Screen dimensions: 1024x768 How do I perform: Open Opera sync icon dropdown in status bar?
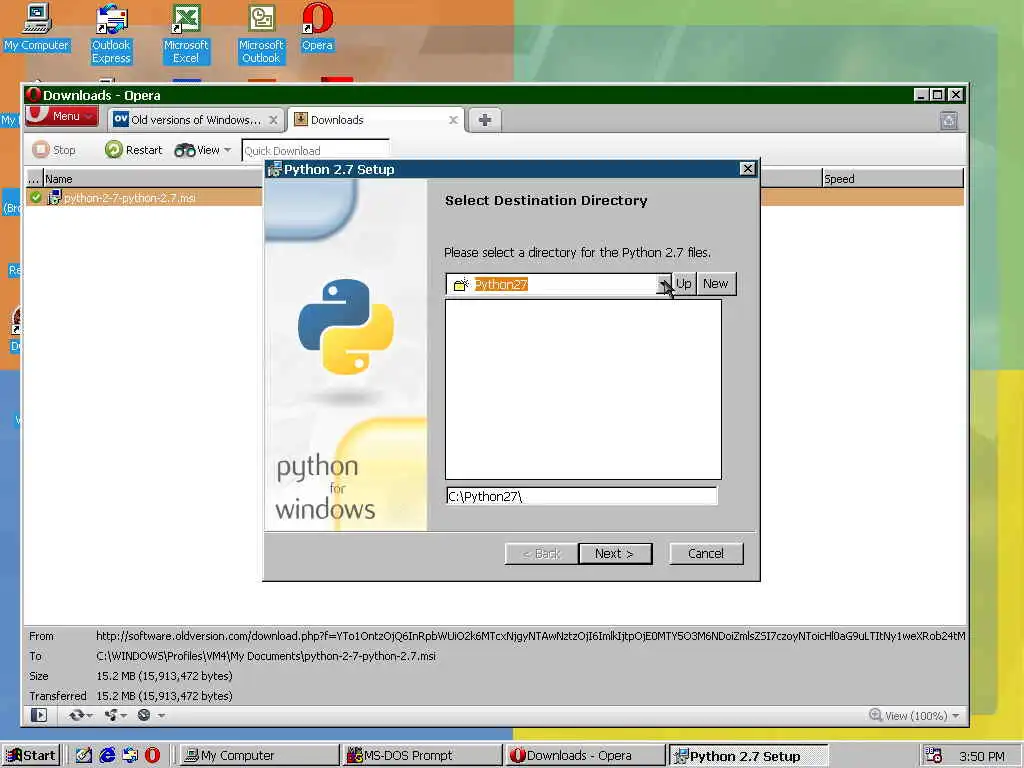point(81,715)
